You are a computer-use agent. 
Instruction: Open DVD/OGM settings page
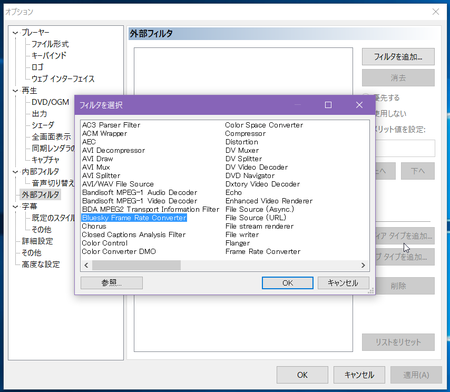50,102
